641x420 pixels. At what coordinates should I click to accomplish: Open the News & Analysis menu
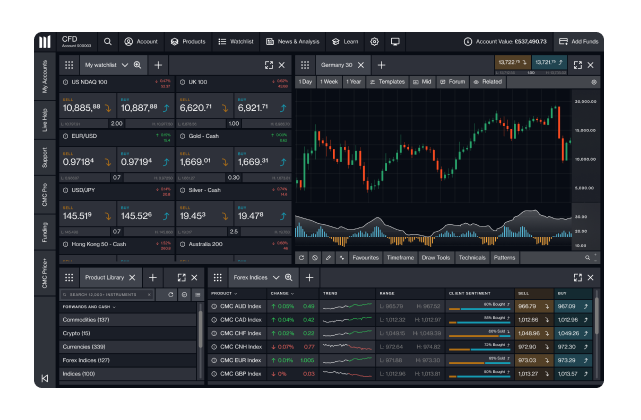click(x=293, y=42)
